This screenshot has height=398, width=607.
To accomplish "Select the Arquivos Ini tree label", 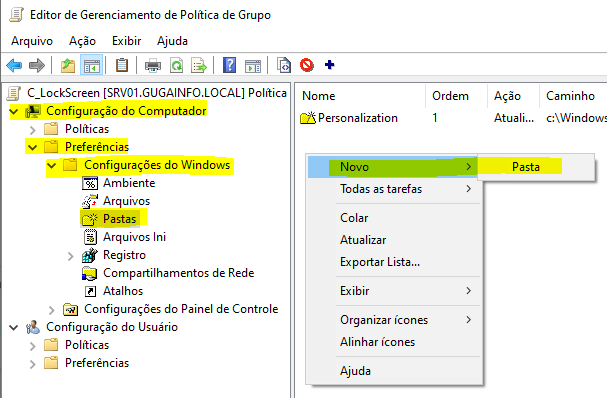I will [134, 237].
